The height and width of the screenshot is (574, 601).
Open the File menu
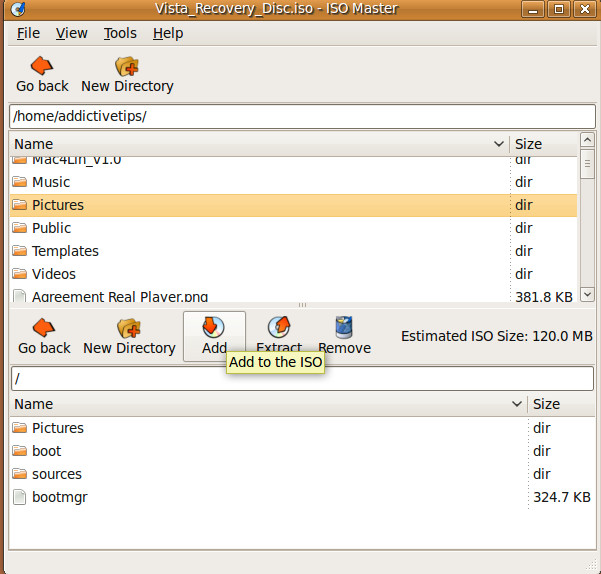pyautogui.click(x=28, y=33)
